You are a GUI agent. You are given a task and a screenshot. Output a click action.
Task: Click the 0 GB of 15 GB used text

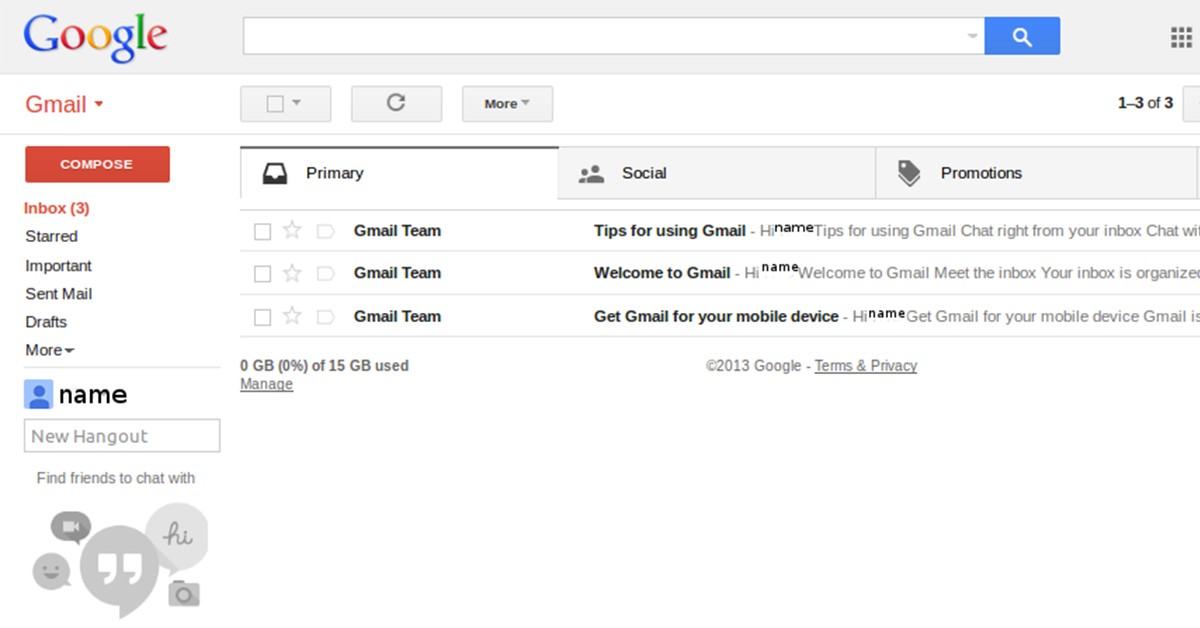click(324, 366)
